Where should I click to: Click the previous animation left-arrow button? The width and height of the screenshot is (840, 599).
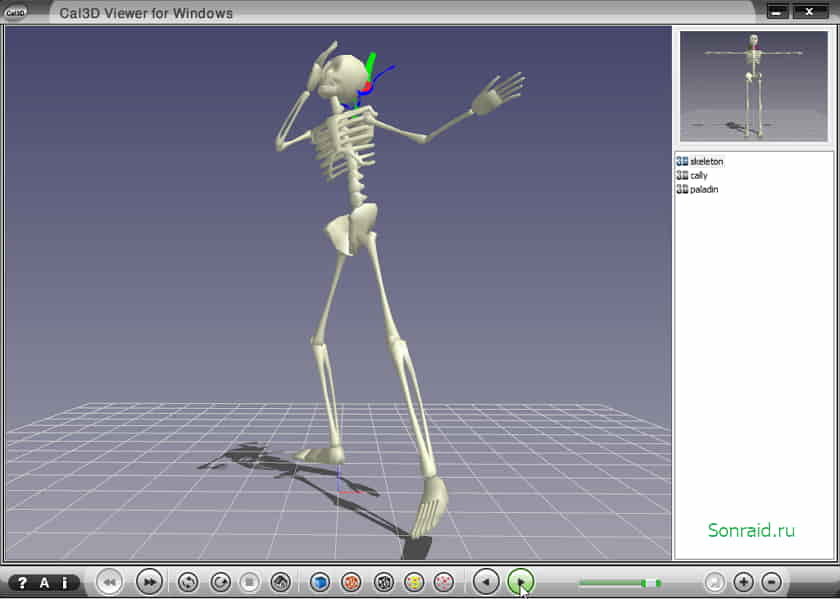point(486,582)
